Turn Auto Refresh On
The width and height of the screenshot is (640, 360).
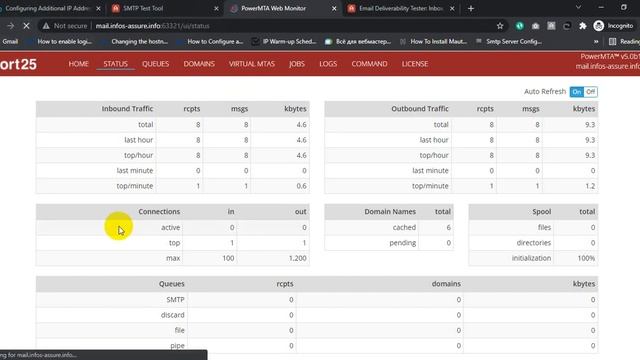(577, 92)
